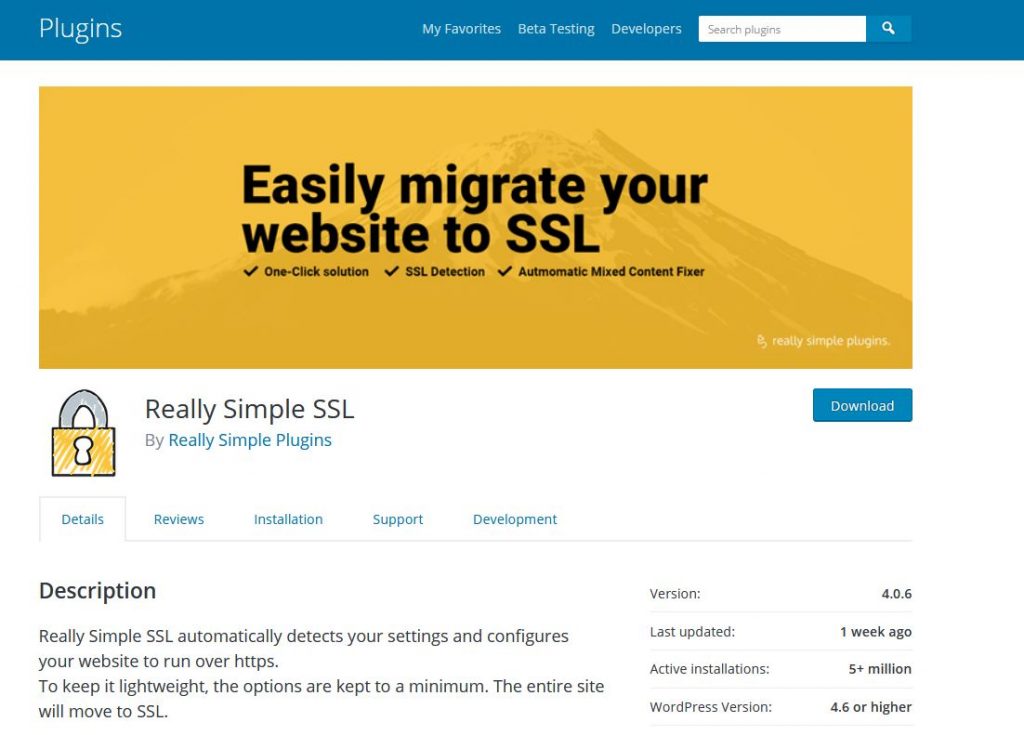
Task: Open the My Favorites menu
Action: click(x=461, y=29)
